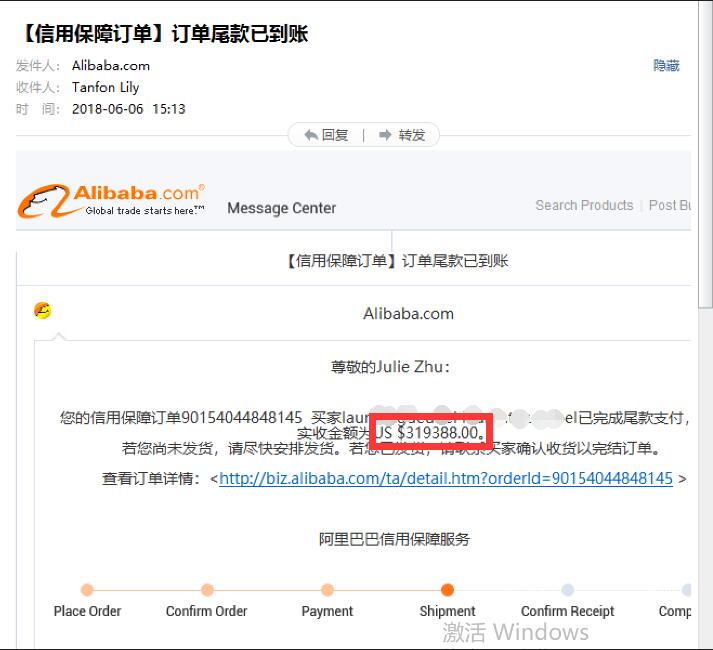713x650 pixels.
Task: Click the Payment step label
Action: (x=327, y=611)
